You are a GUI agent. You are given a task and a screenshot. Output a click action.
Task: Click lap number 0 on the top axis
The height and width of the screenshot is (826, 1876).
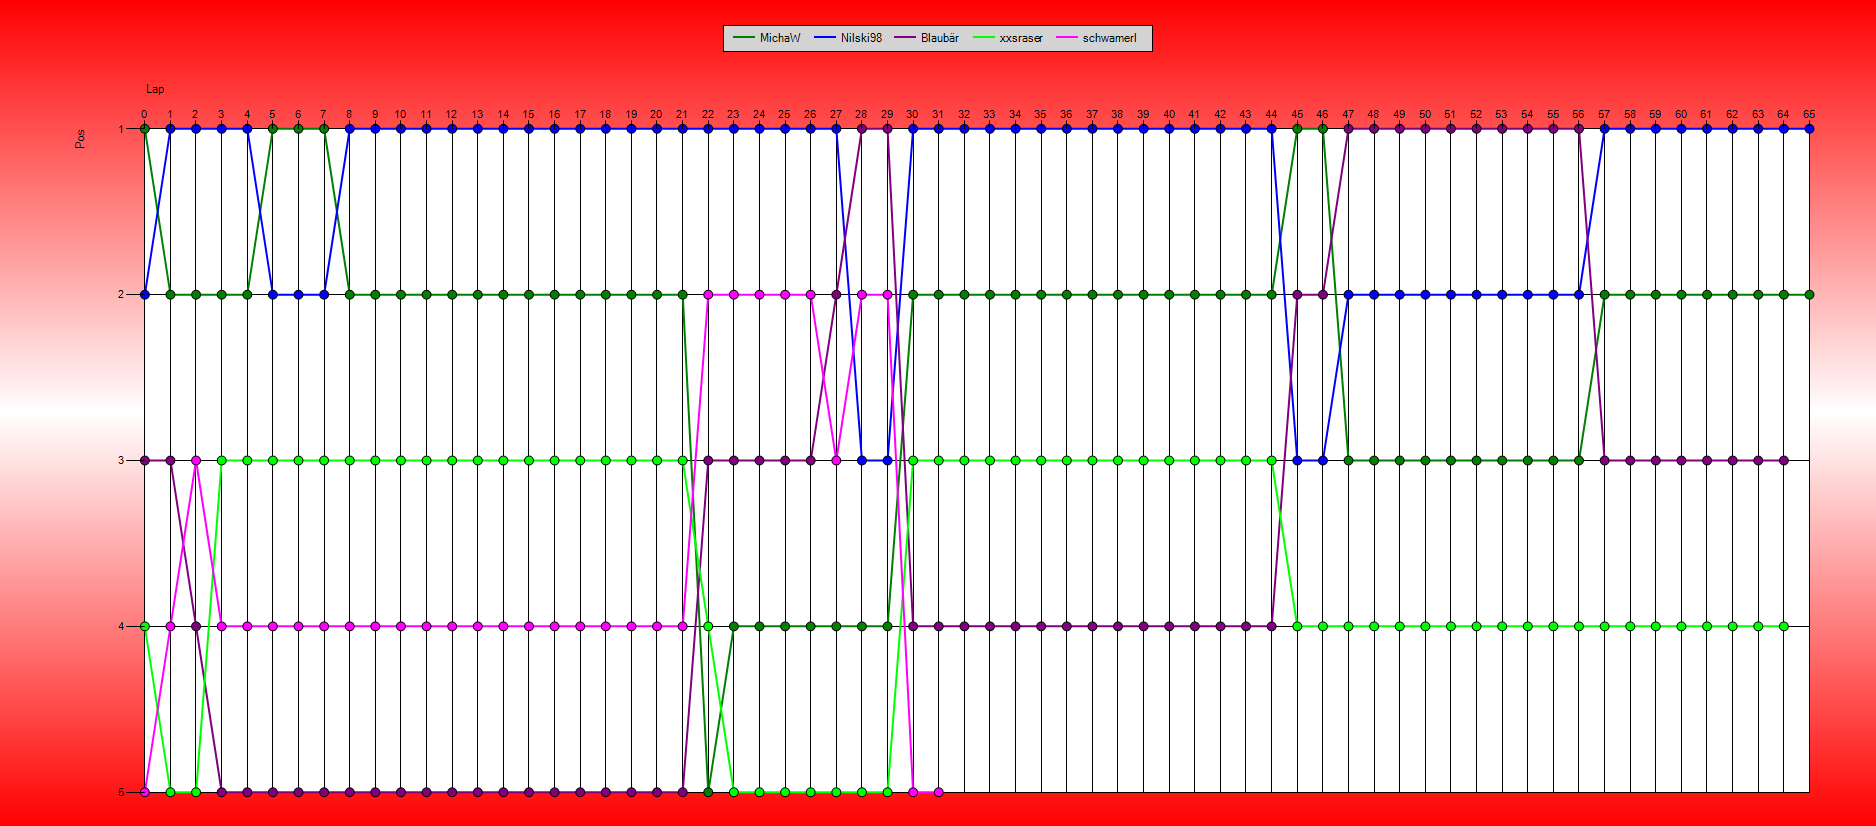145,114
